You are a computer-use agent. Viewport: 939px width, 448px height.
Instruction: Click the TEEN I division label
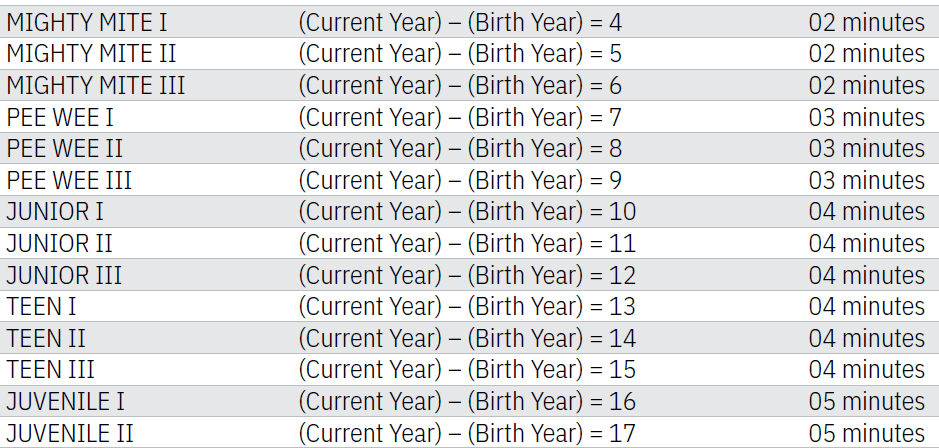(x=41, y=307)
